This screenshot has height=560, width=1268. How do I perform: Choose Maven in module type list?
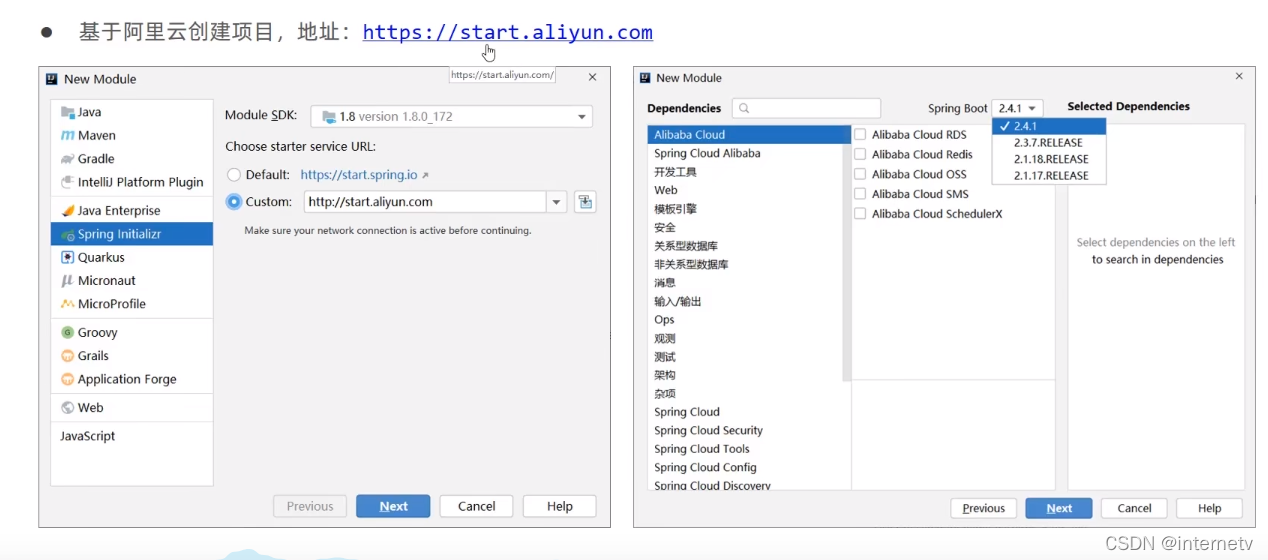(x=132, y=135)
